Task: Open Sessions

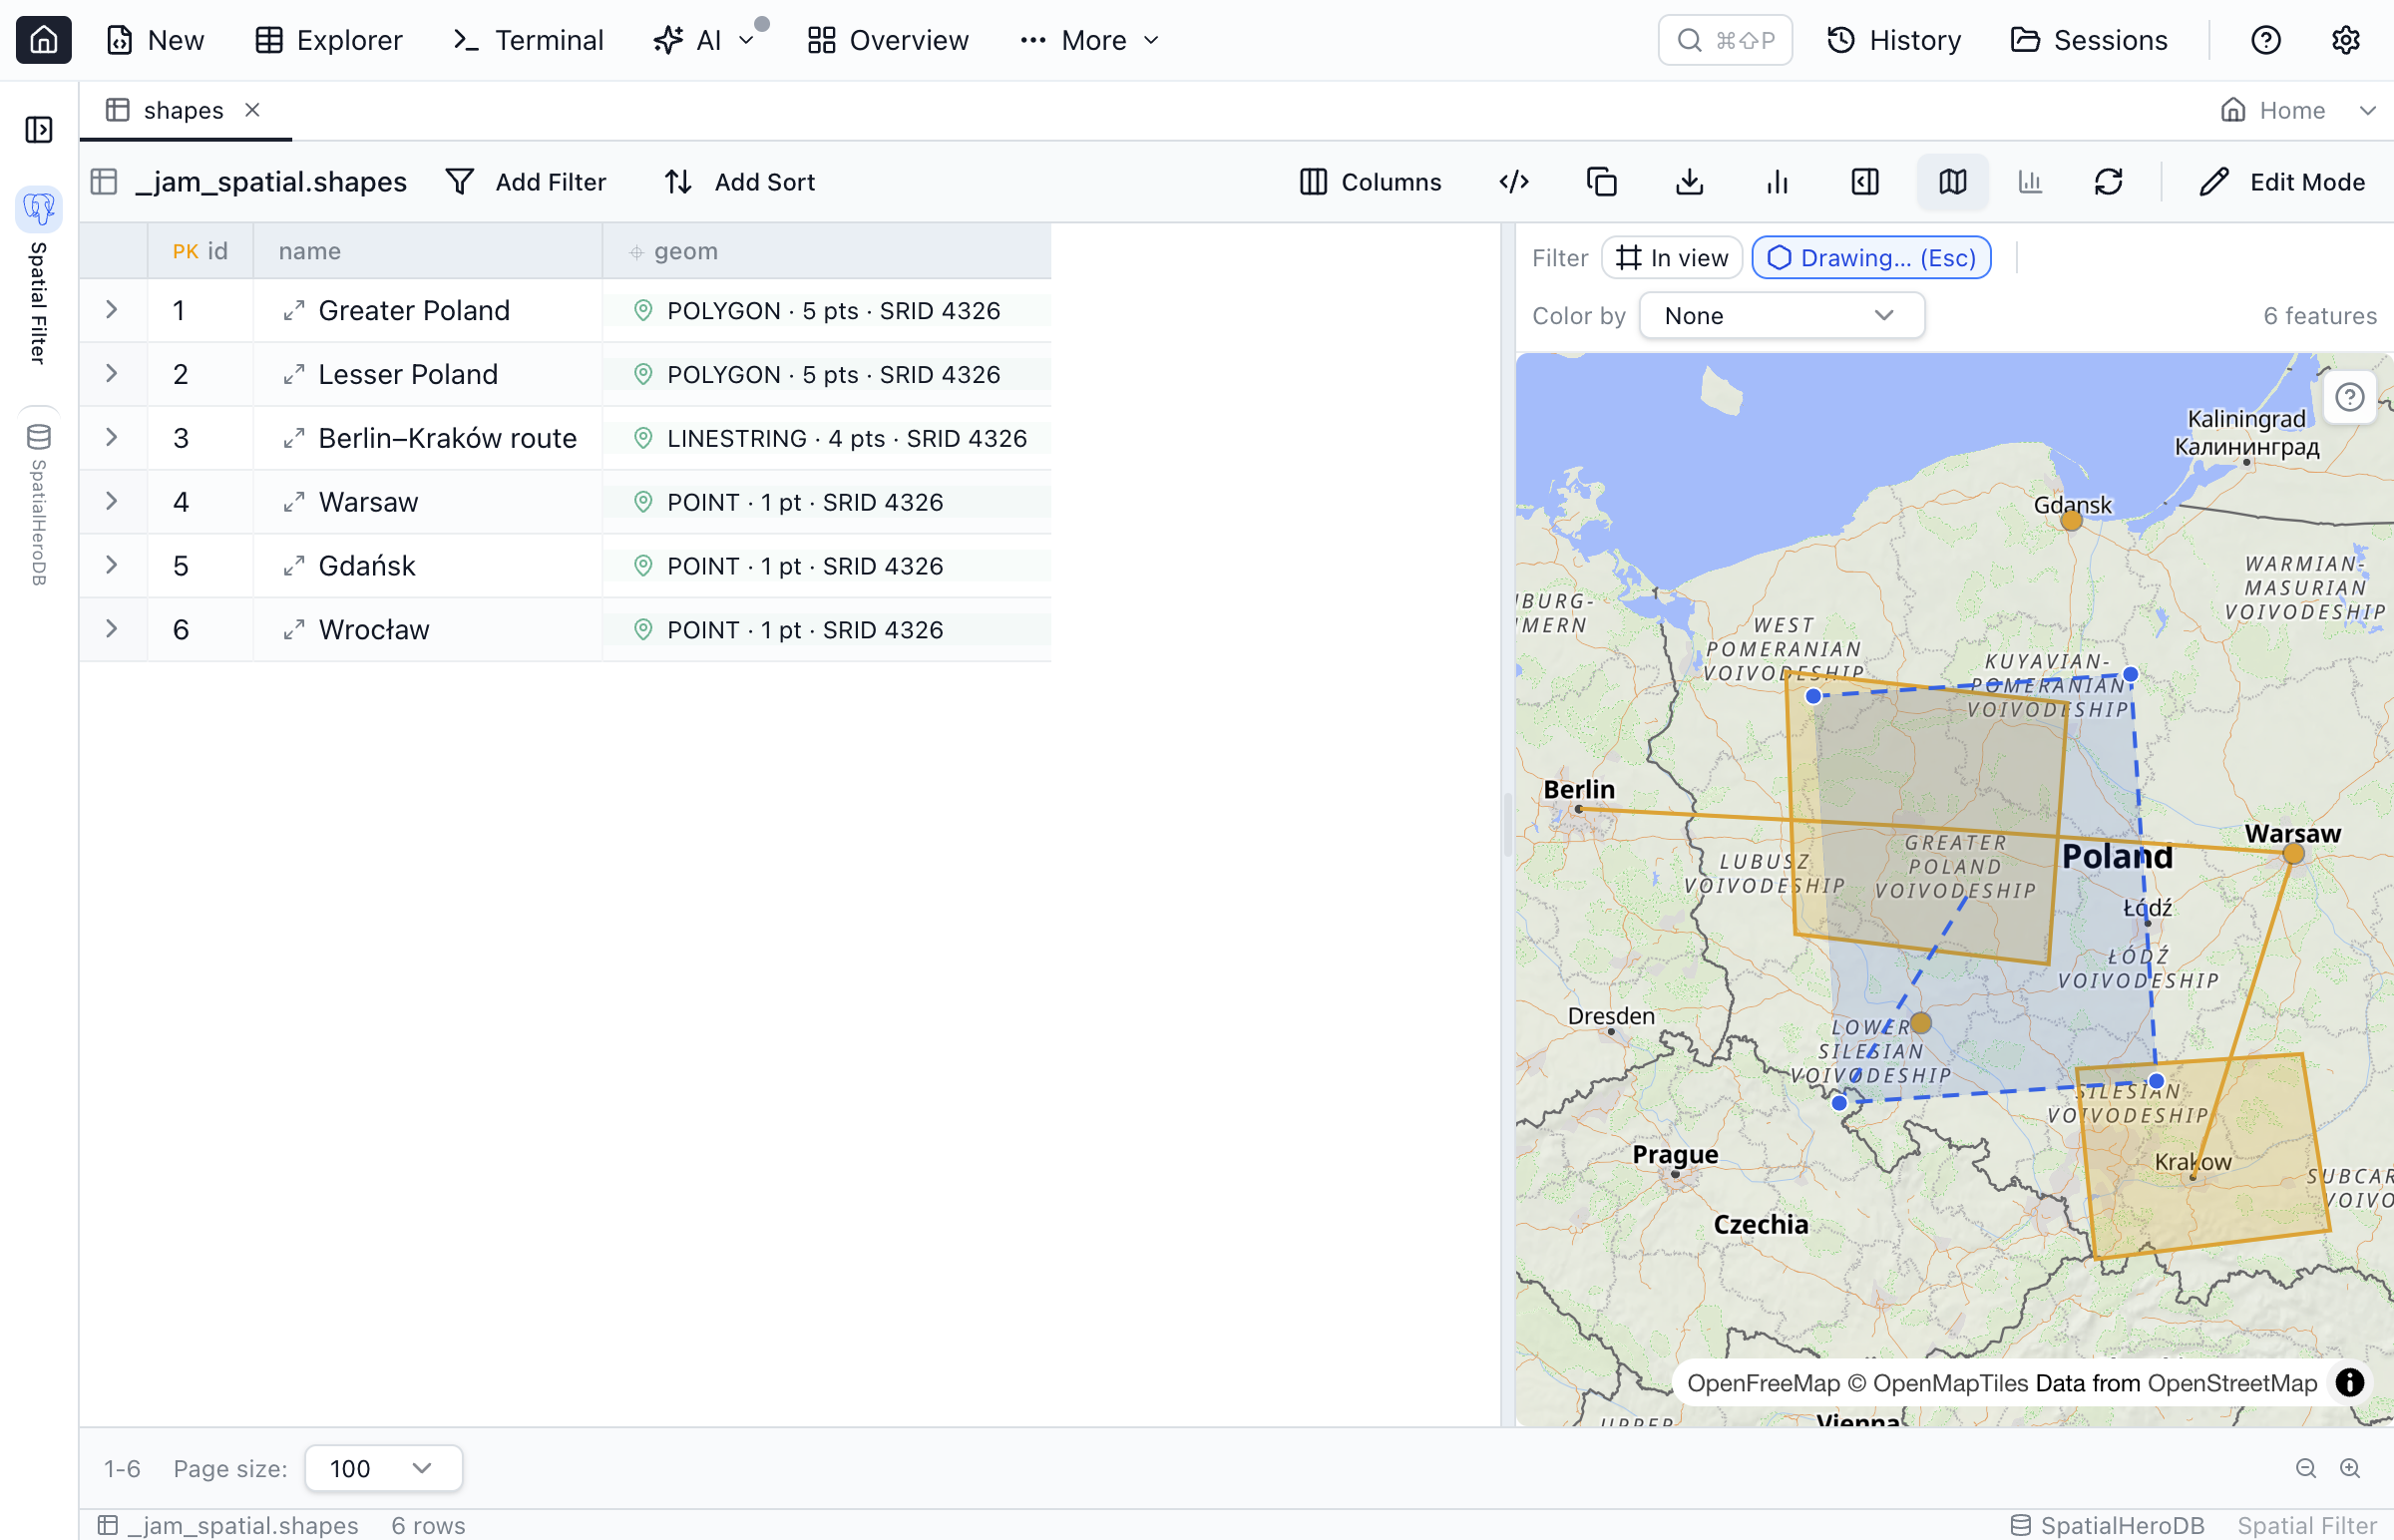Action: pos(2089,40)
